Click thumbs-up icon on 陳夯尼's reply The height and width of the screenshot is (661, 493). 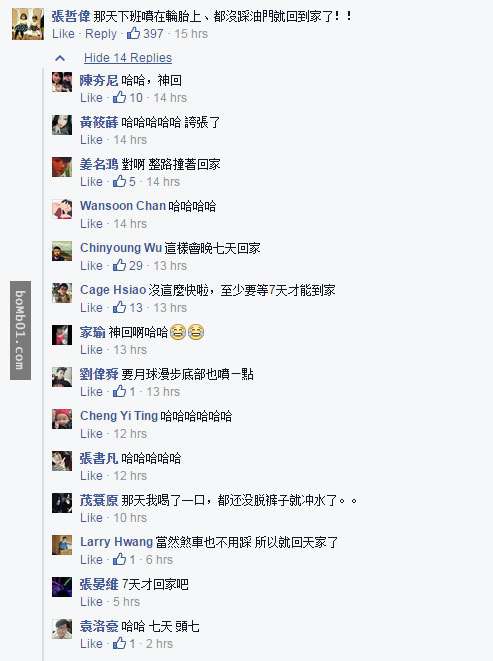(x=119, y=97)
